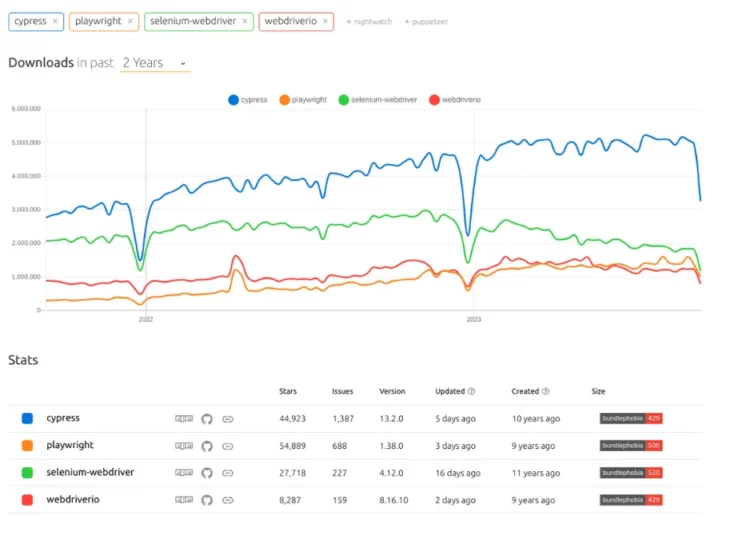Open the 2 Years time range dropdown
This screenshot has height=536, width=750.
coord(154,63)
